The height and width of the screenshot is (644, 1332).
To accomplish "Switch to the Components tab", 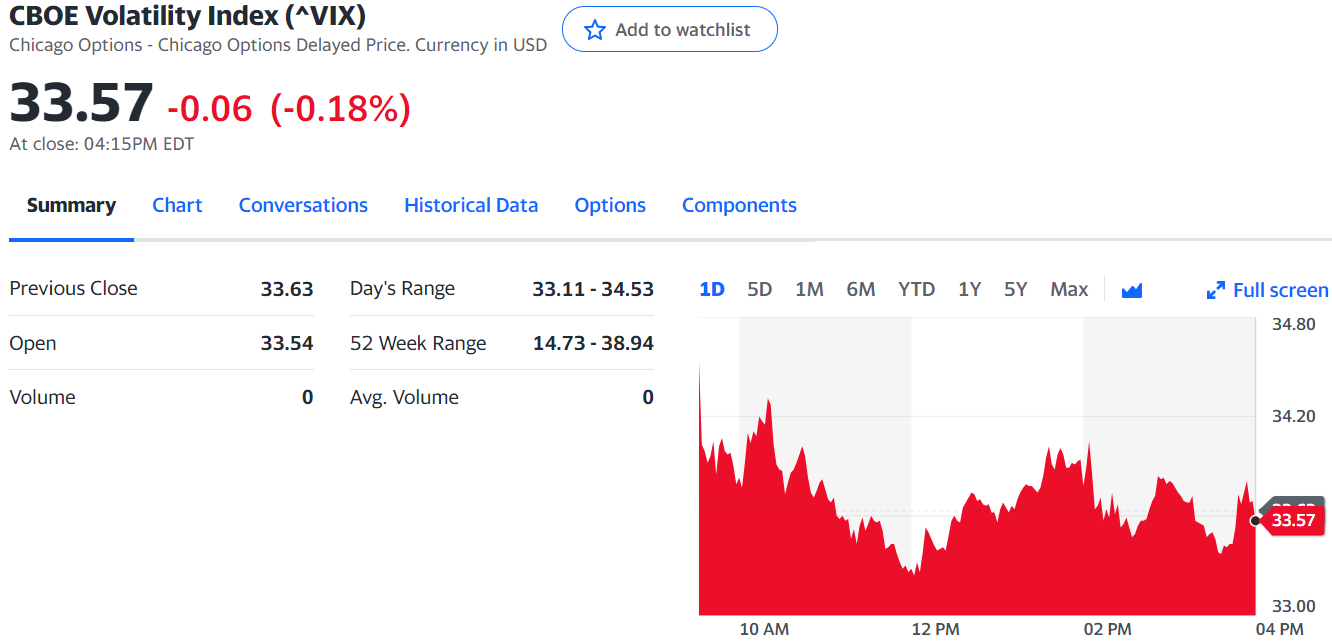I will [739, 205].
